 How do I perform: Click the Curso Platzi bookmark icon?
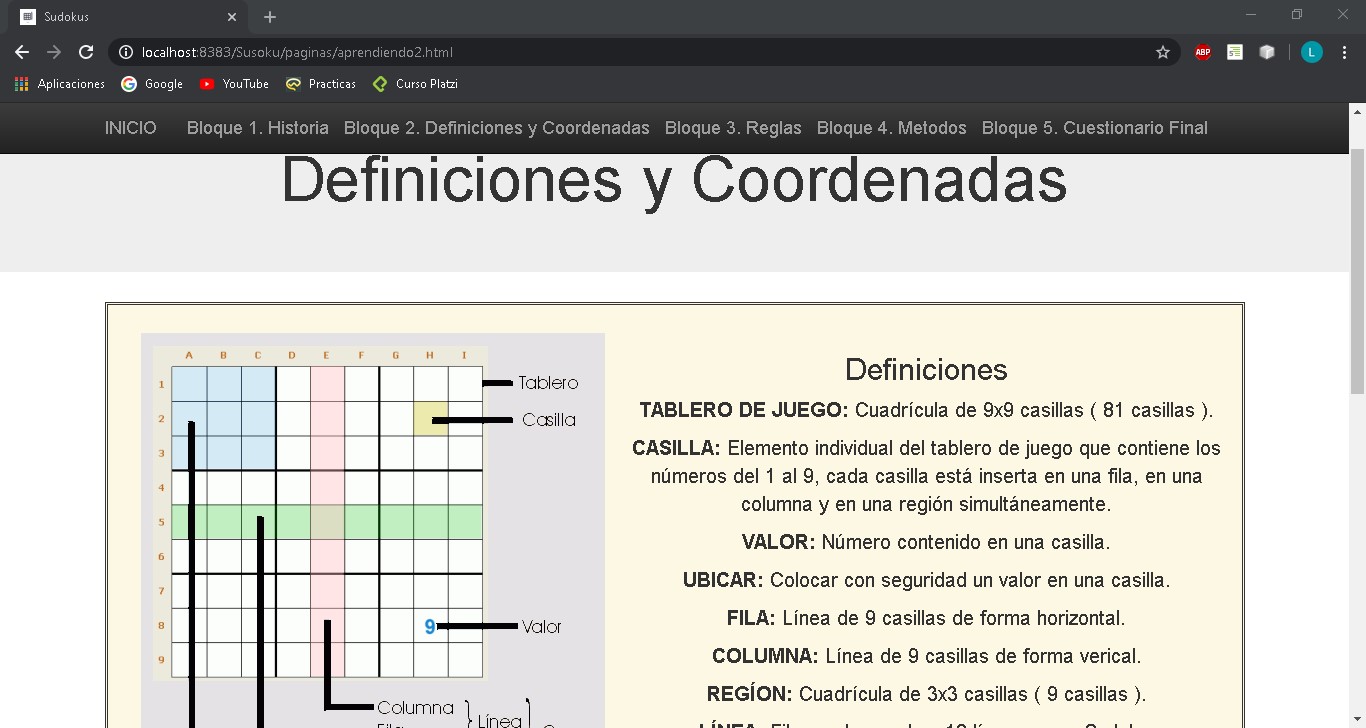click(379, 84)
